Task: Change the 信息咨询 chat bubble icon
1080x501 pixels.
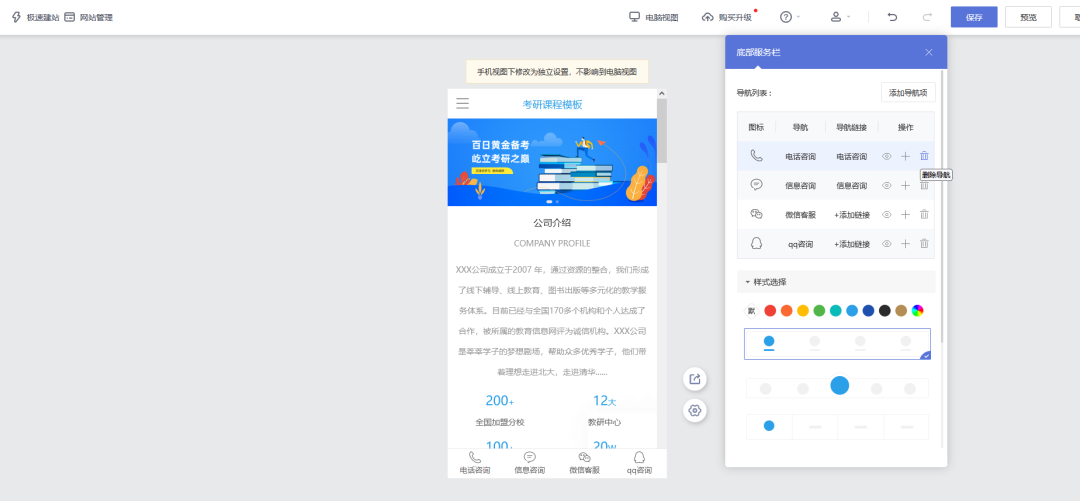Action: pos(756,185)
